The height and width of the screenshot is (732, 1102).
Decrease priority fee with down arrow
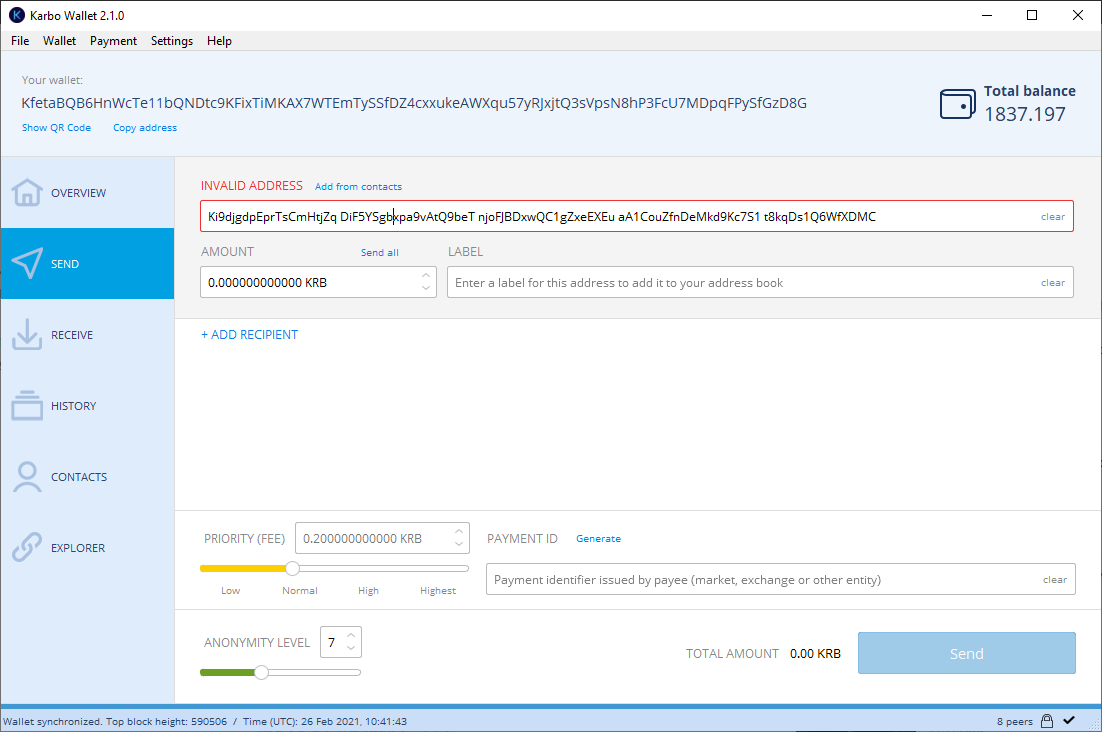(x=459, y=544)
